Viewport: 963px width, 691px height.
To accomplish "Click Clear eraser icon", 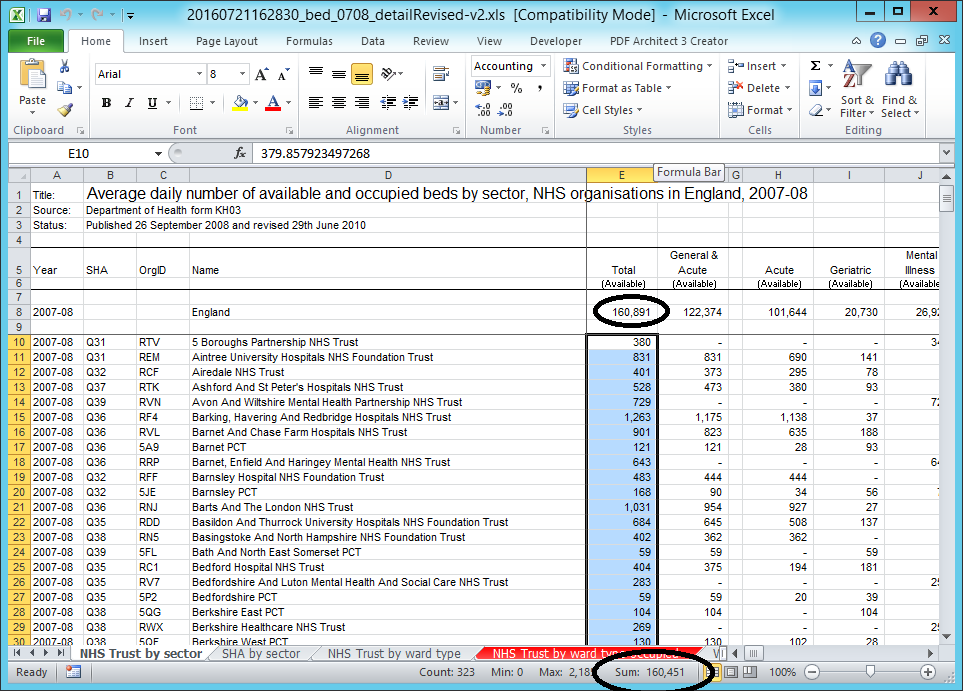I will tap(816, 110).
